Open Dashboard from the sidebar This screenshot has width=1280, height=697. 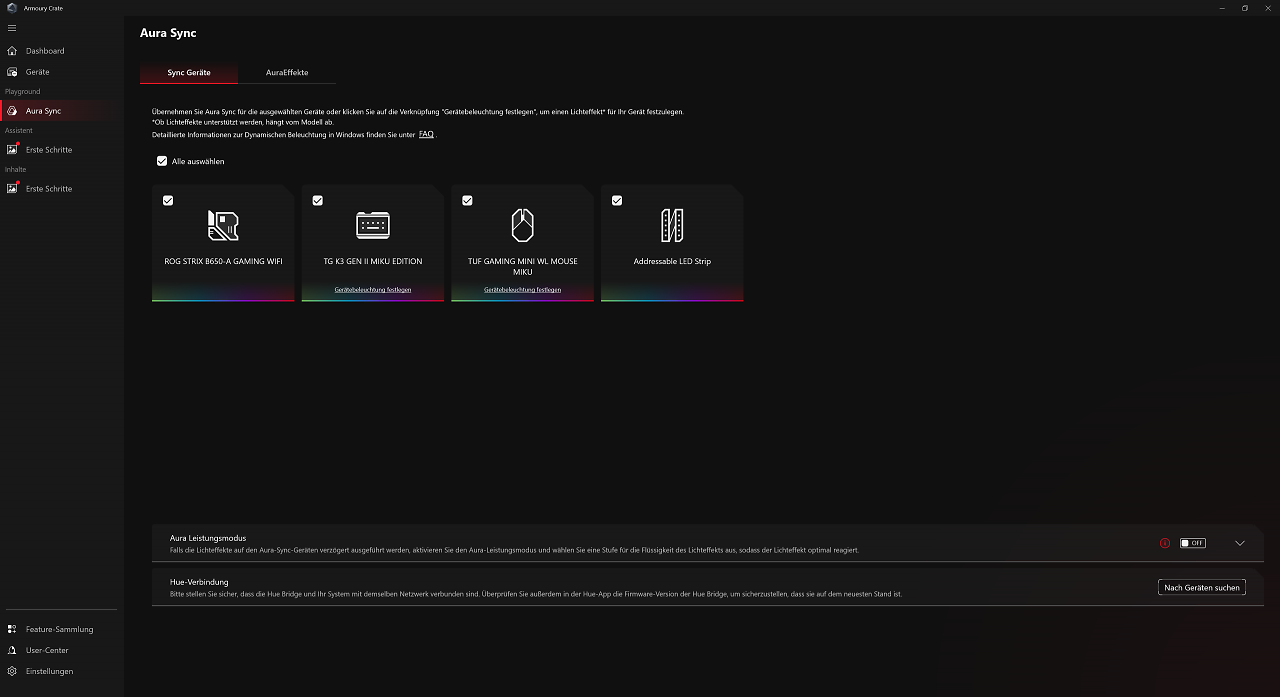point(45,51)
